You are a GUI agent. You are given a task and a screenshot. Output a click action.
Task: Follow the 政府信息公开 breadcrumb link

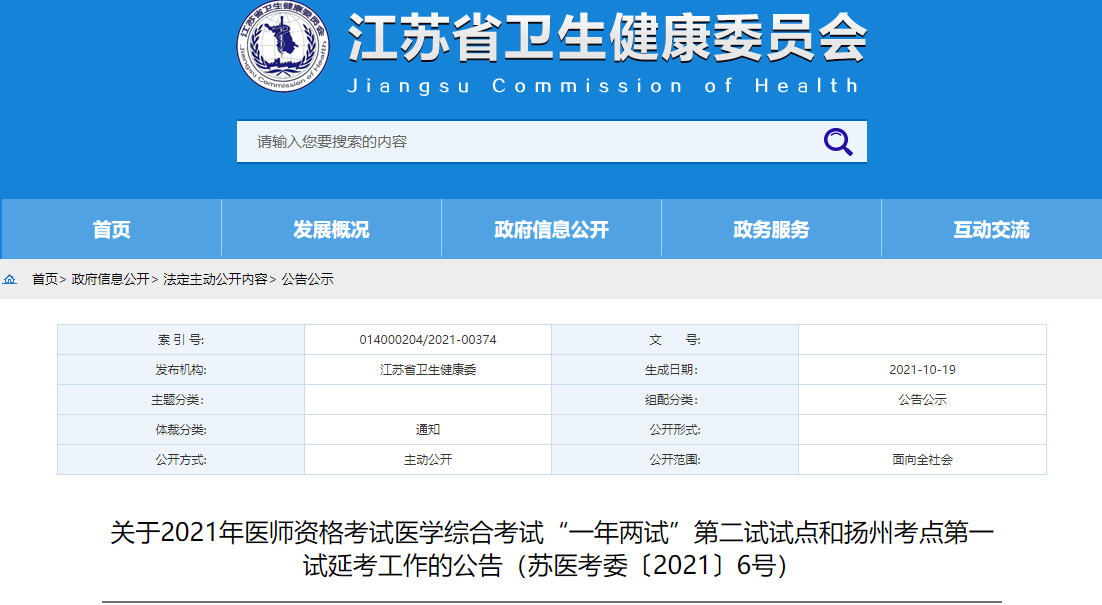coord(110,279)
